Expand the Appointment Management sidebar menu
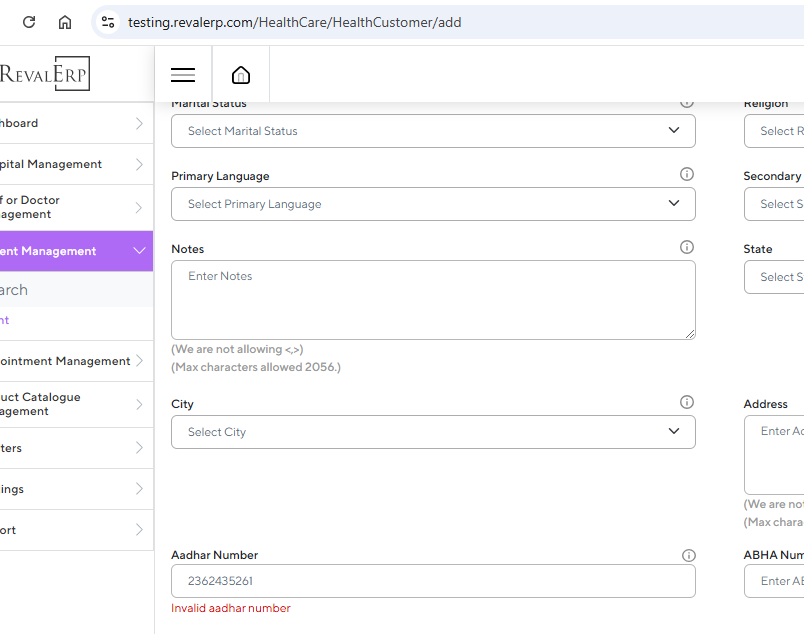The image size is (804, 634). tap(70, 361)
